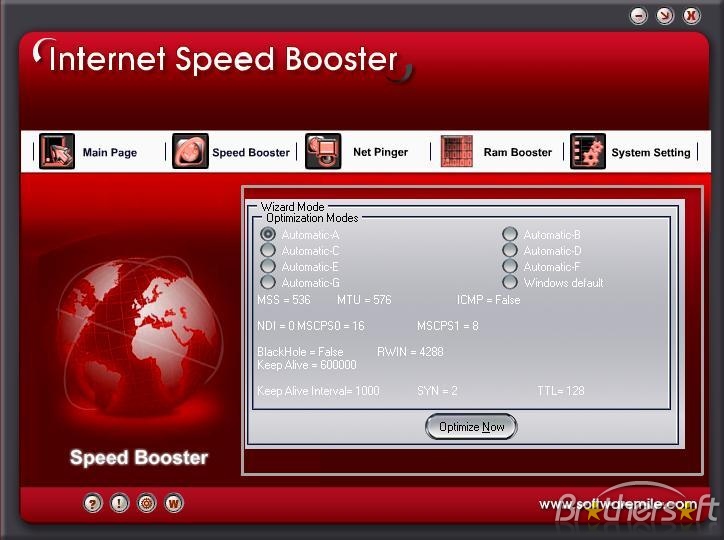Click the Net Pinger monitor icon
Screen dimensions: 724x540
323,151
